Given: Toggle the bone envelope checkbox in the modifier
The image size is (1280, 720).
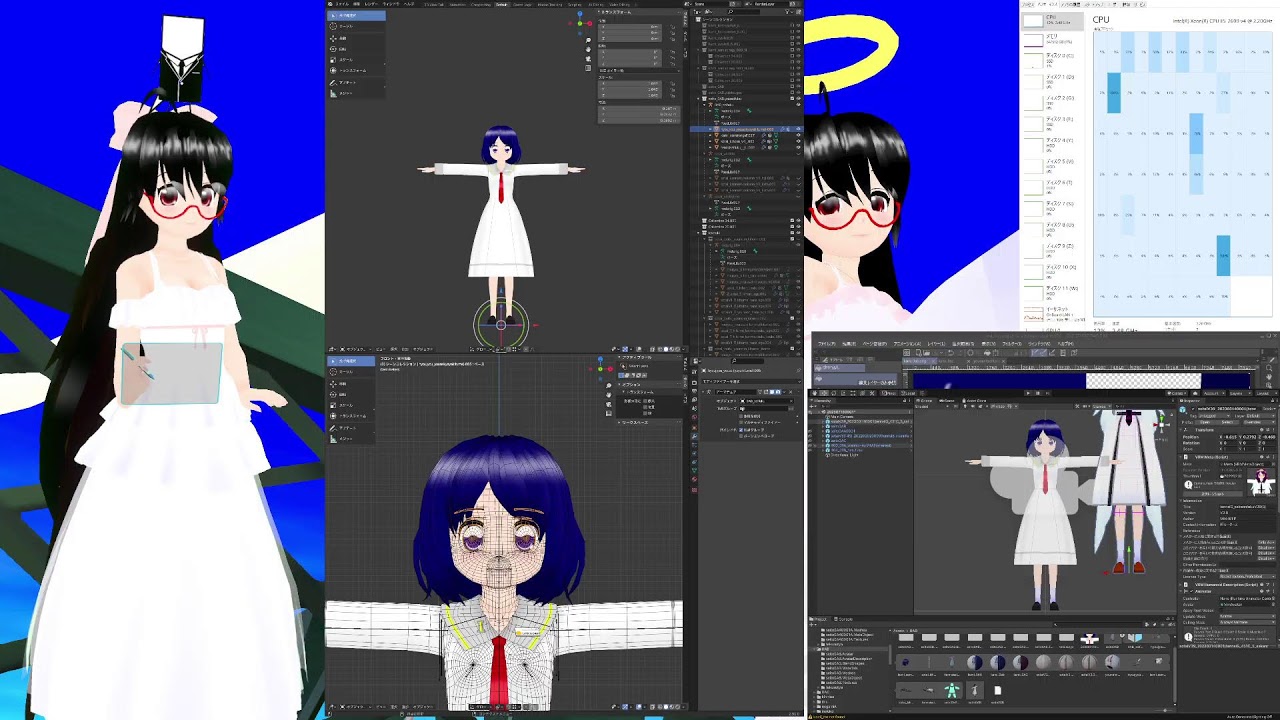Looking at the screenshot, I should 741,436.
